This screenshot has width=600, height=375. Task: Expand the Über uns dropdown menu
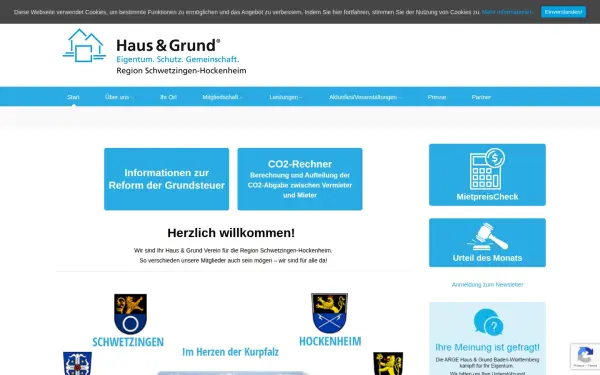[119, 97]
